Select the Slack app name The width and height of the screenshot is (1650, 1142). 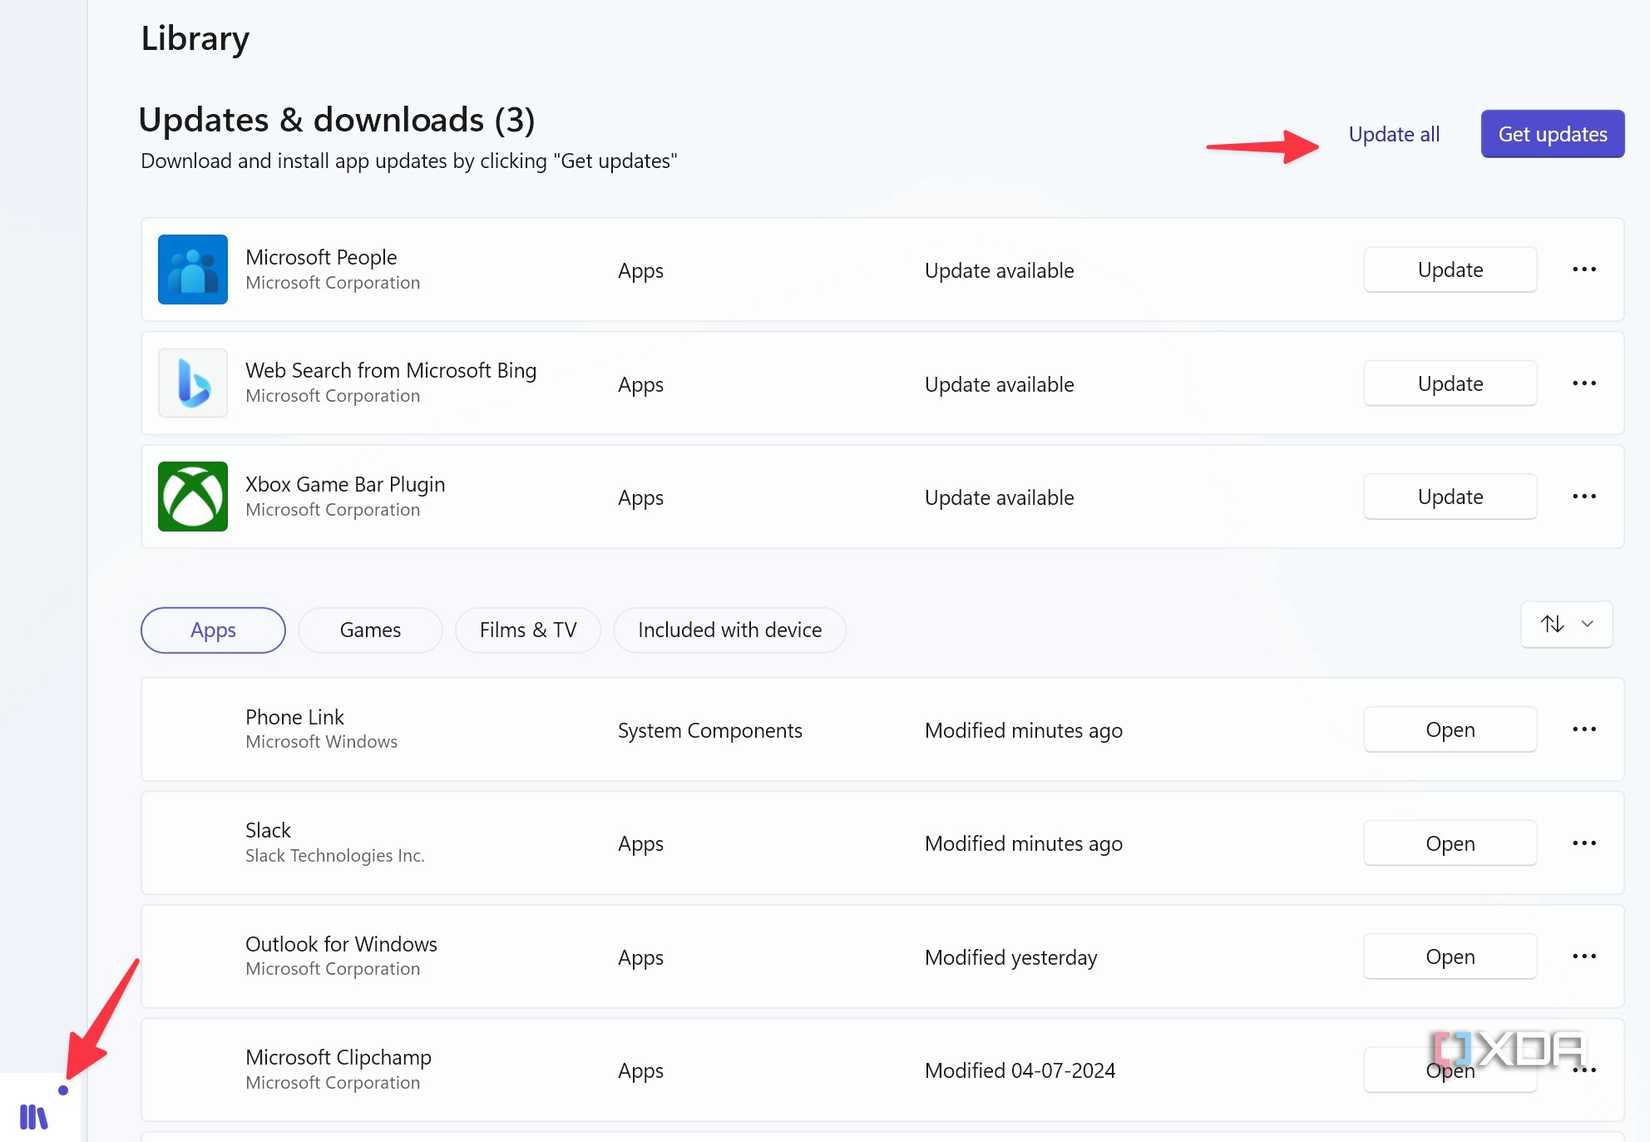click(268, 830)
